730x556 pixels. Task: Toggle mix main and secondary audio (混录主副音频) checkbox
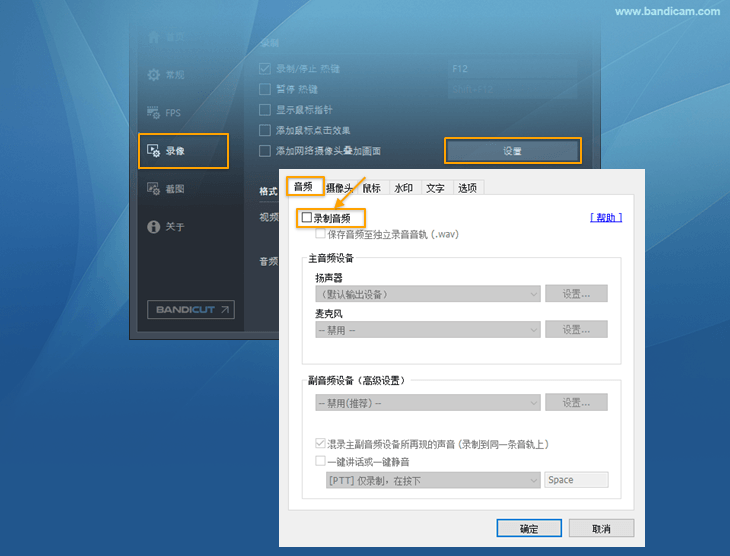click(320, 443)
